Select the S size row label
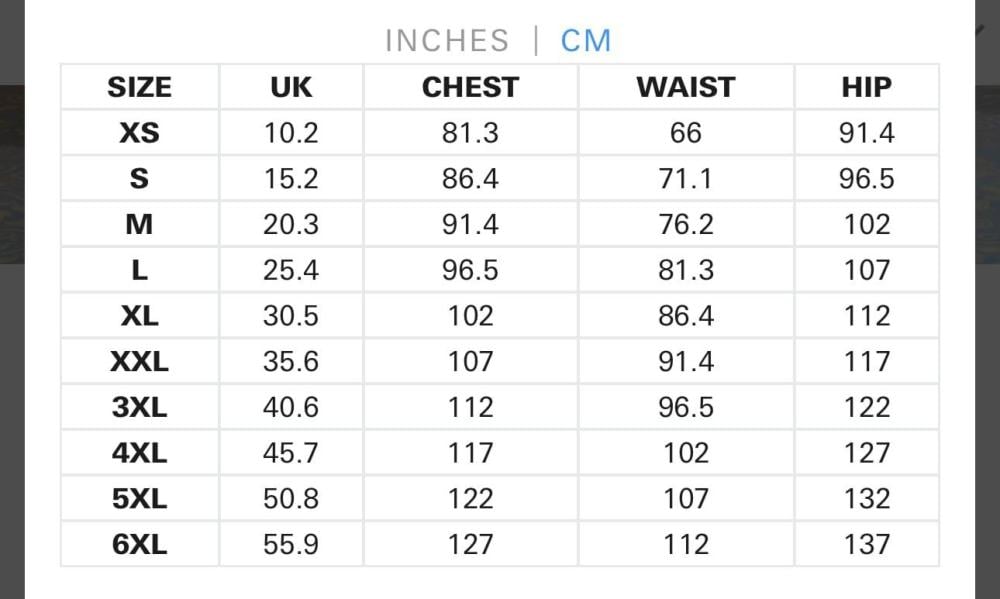Viewport: 1000px width, 599px height. pos(139,179)
